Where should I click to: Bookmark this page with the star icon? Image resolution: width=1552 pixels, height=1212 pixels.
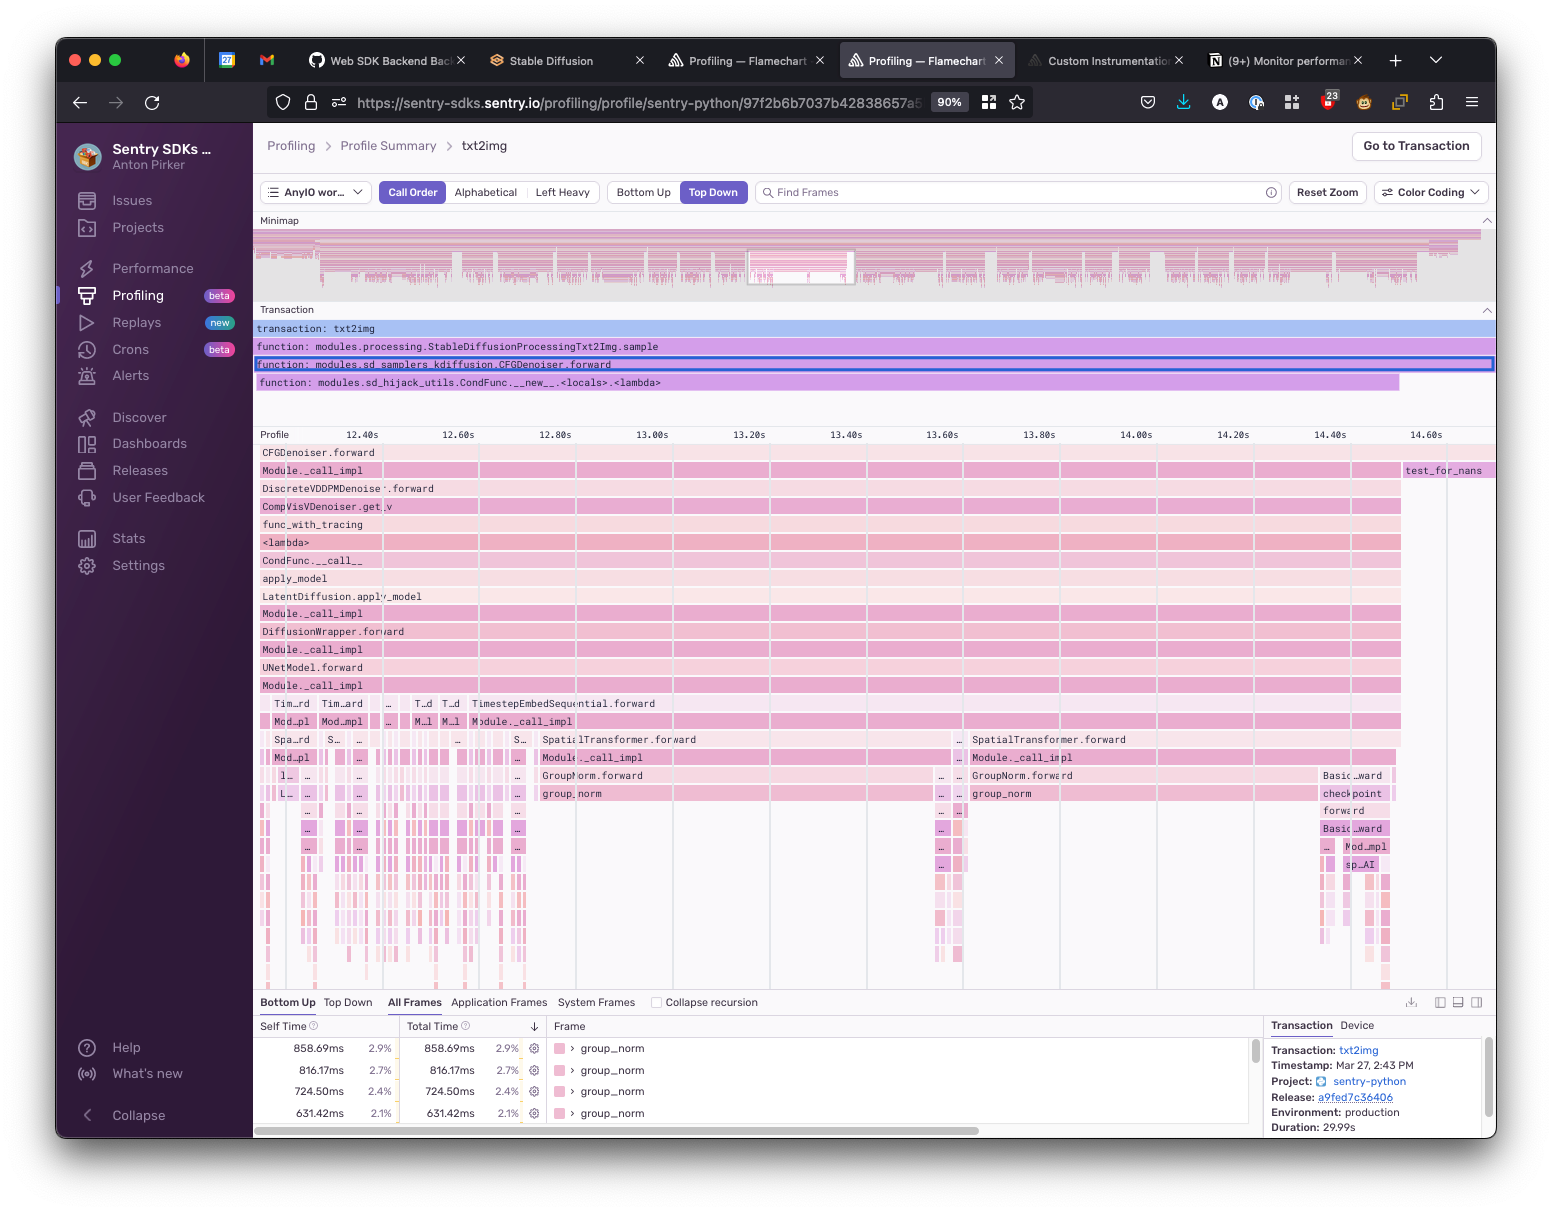pos(1017,103)
